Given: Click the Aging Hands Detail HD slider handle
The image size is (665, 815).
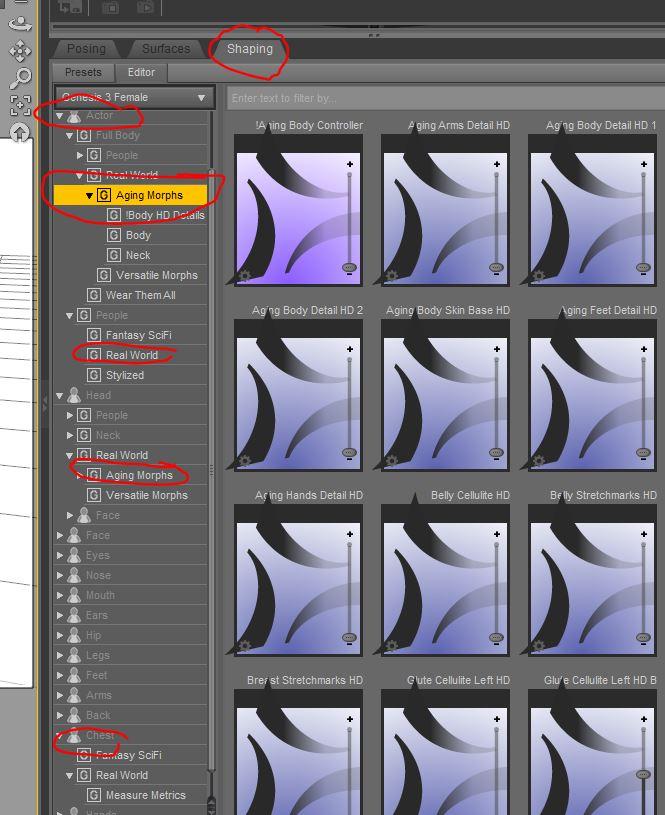Looking at the screenshot, I should 350,638.
